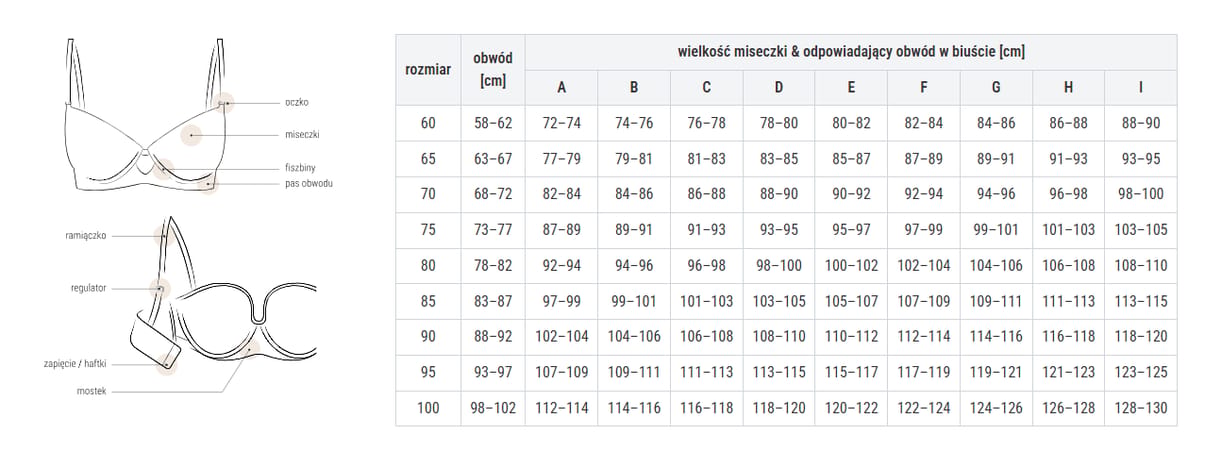Click the wielkość miseczki table heading
The height and width of the screenshot is (451, 1205).
[851, 51]
